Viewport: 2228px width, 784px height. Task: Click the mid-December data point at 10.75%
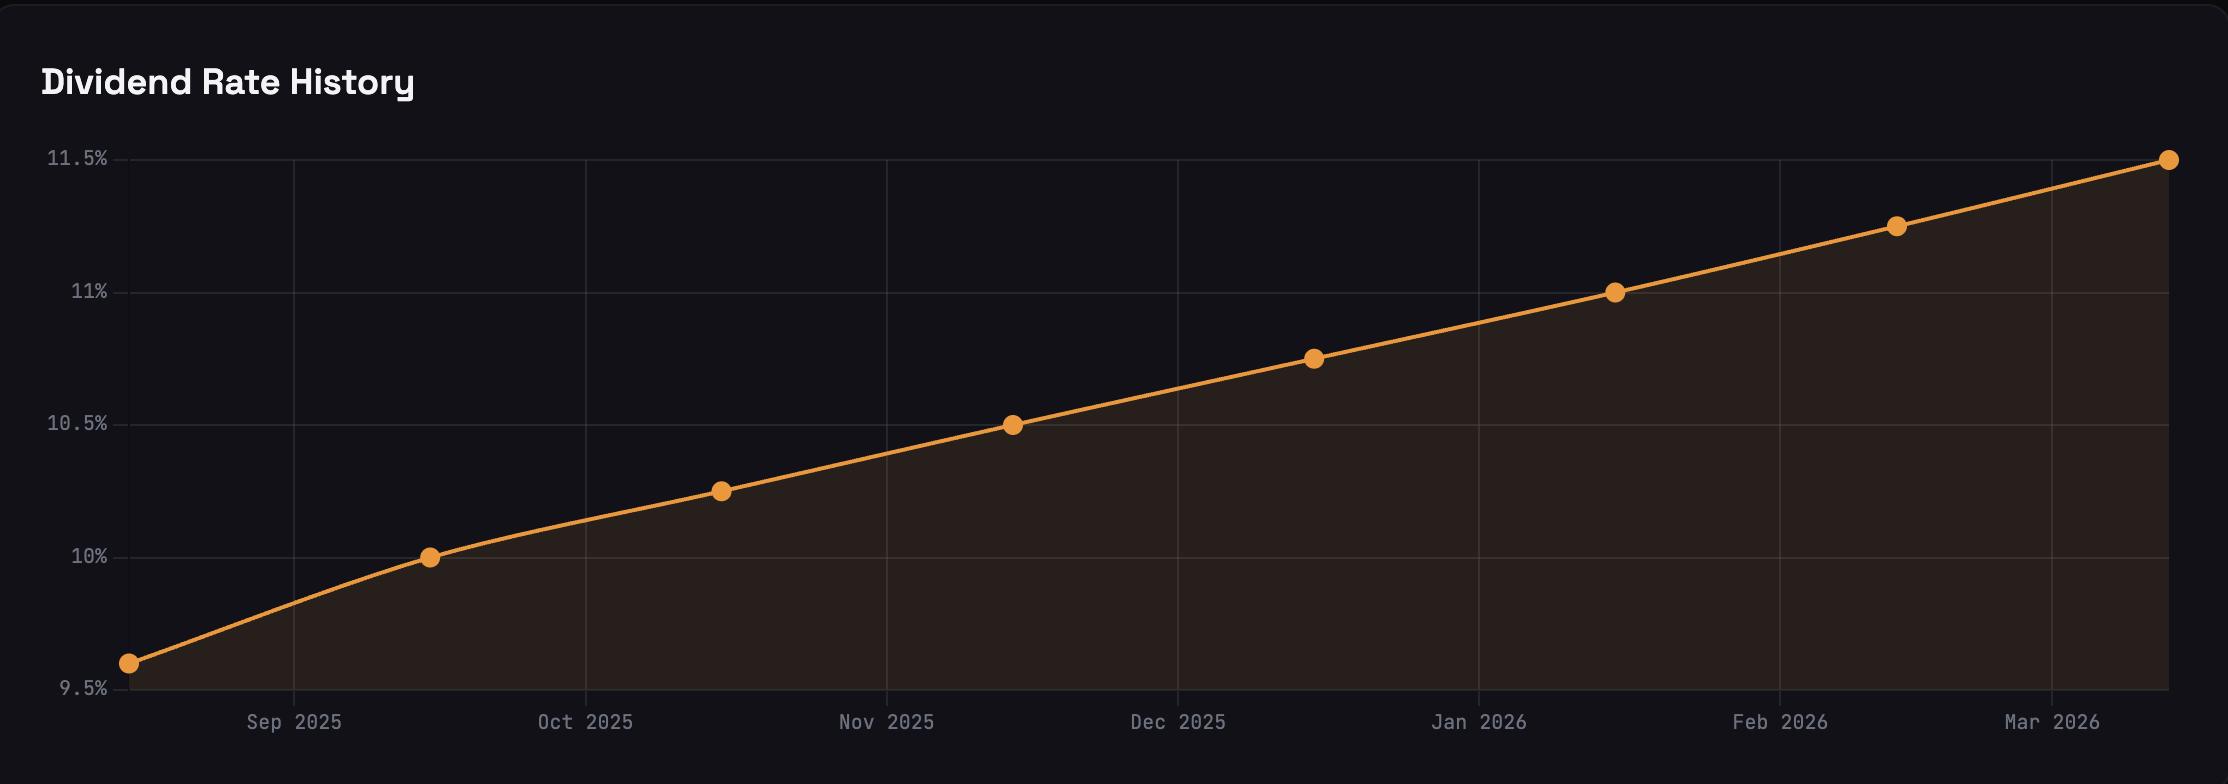(x=1314, y=359)
